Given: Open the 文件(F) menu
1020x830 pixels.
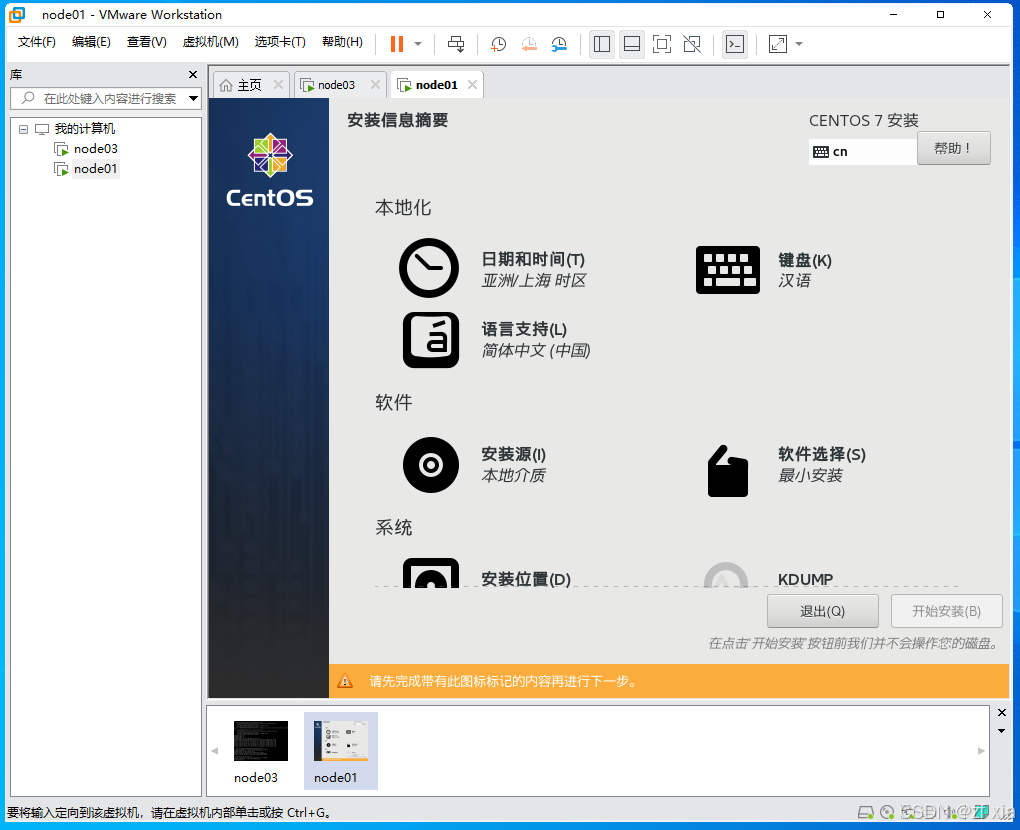Looking at the screenshot, I should 36,42.
